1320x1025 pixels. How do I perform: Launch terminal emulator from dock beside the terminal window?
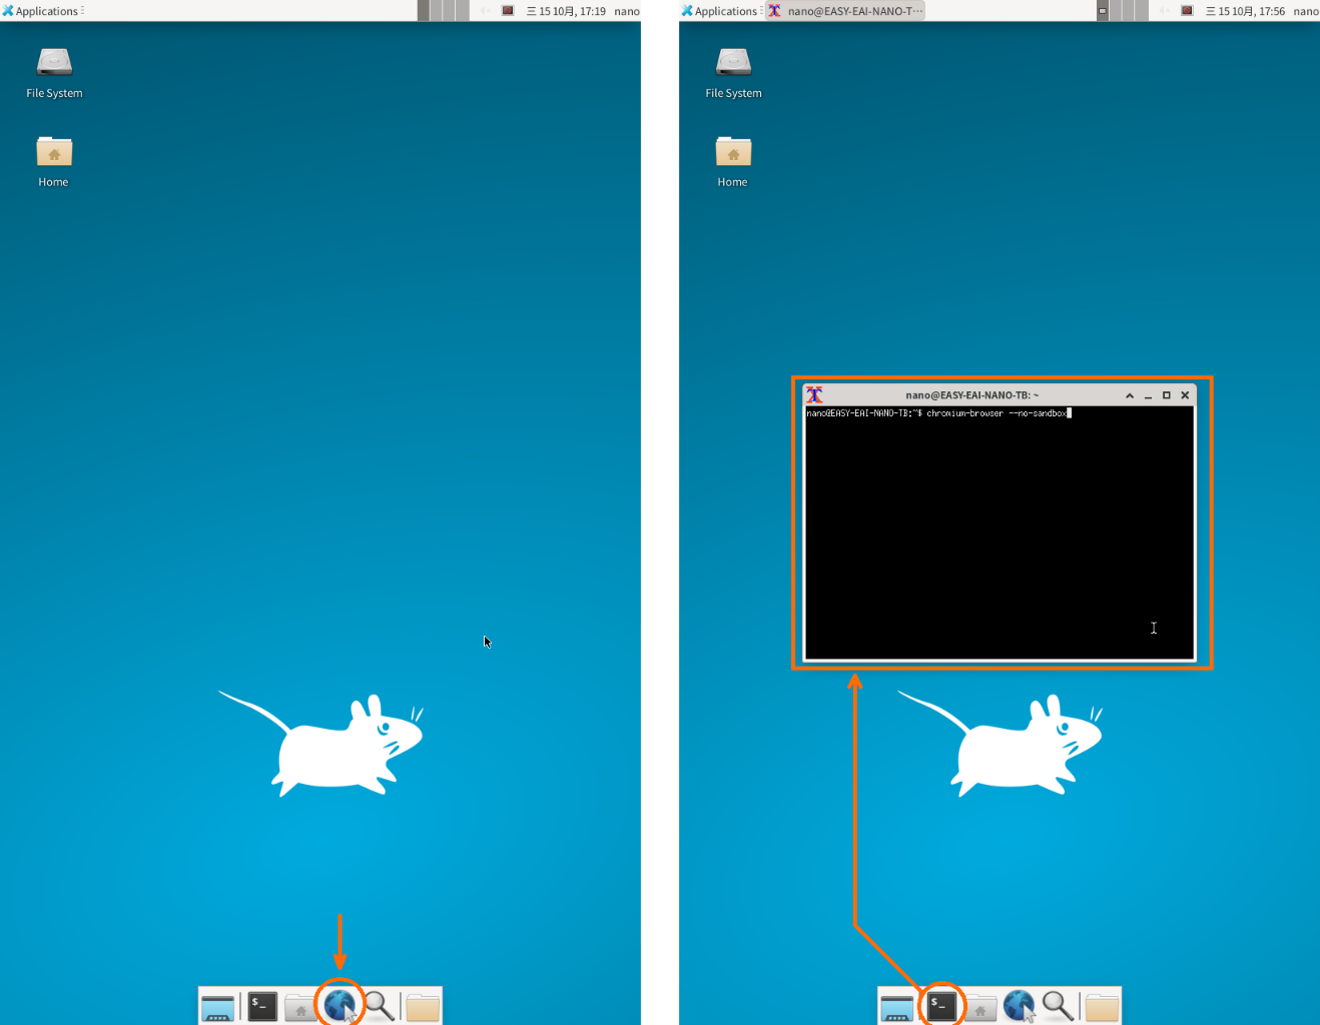(x=941, y=1005)
